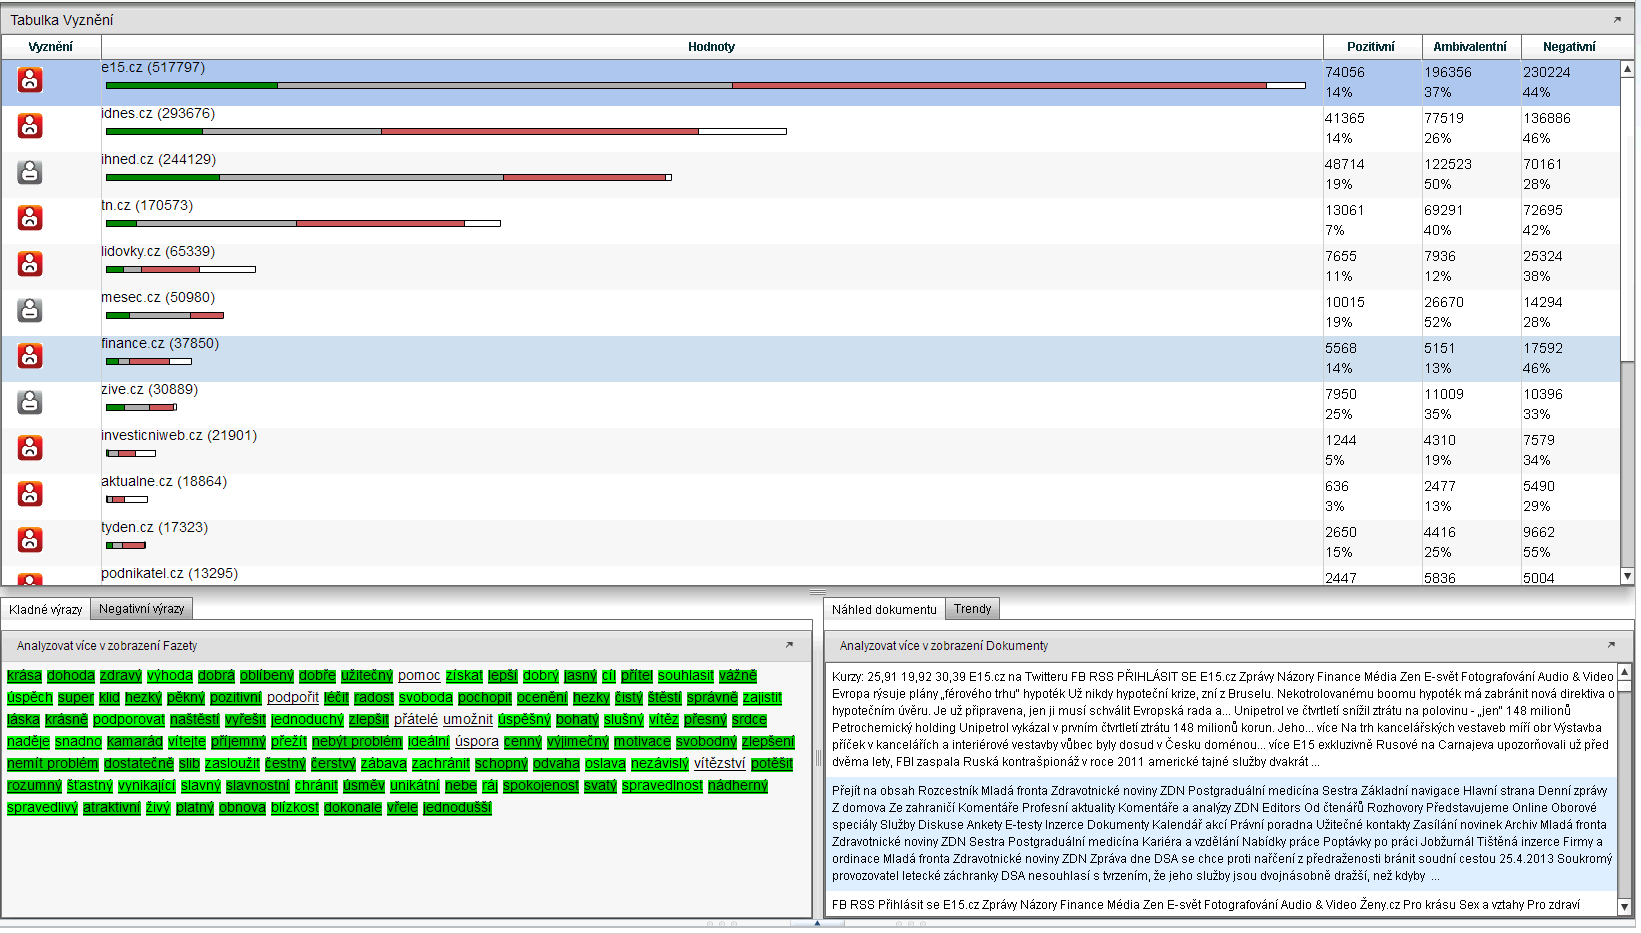Click the vertical splitter handle between bottom panels
This screenshot has width=1641, height=934.
point(818,757)
